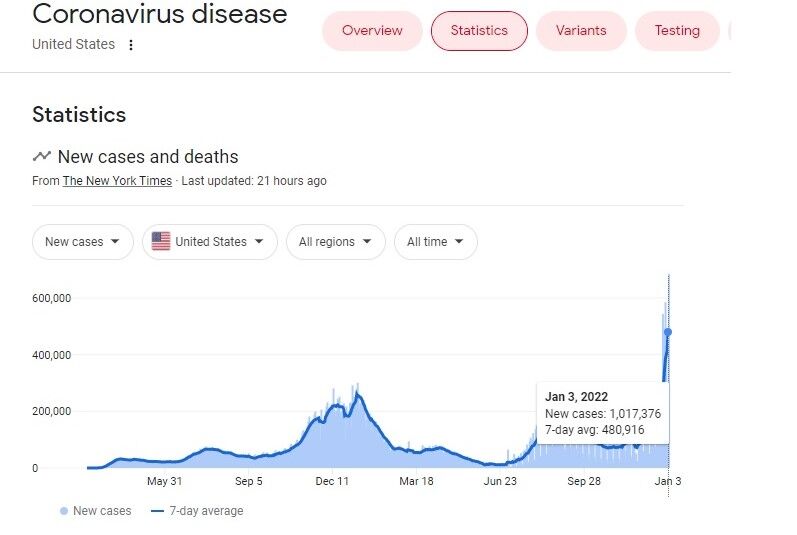Click the trend chart icon near heading
This screenshot has width=797, height=535.
41,156
